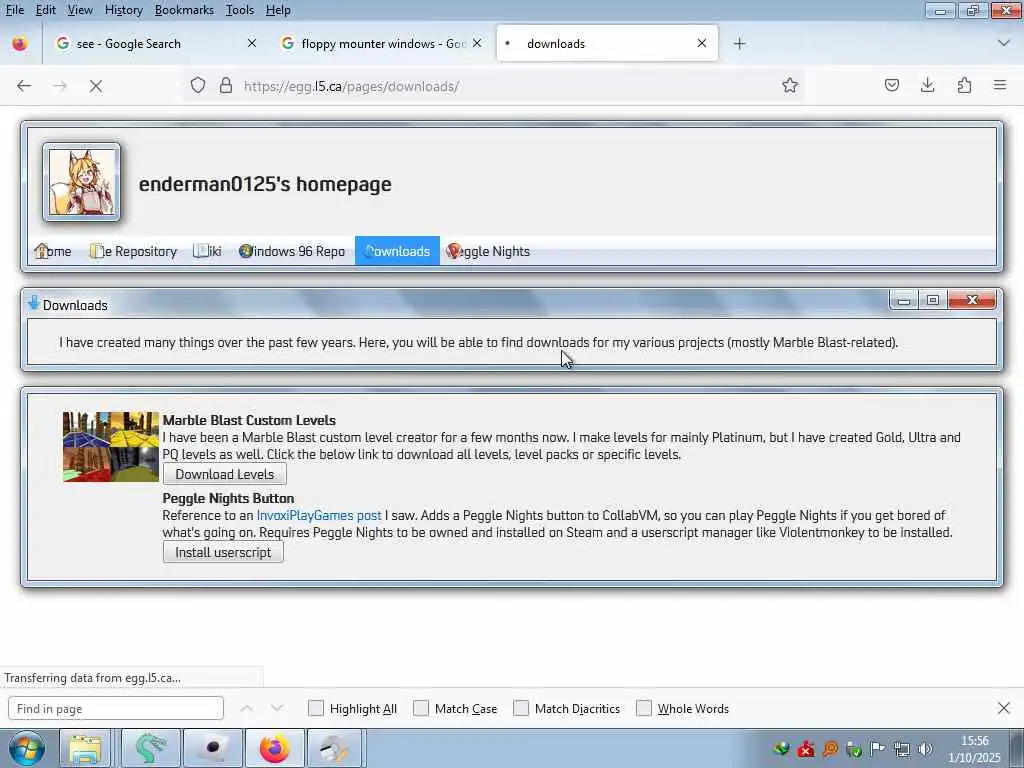Open the Wiki nav link
Viewport: 1024px width, 768px height.
click(x=208, y=251)
